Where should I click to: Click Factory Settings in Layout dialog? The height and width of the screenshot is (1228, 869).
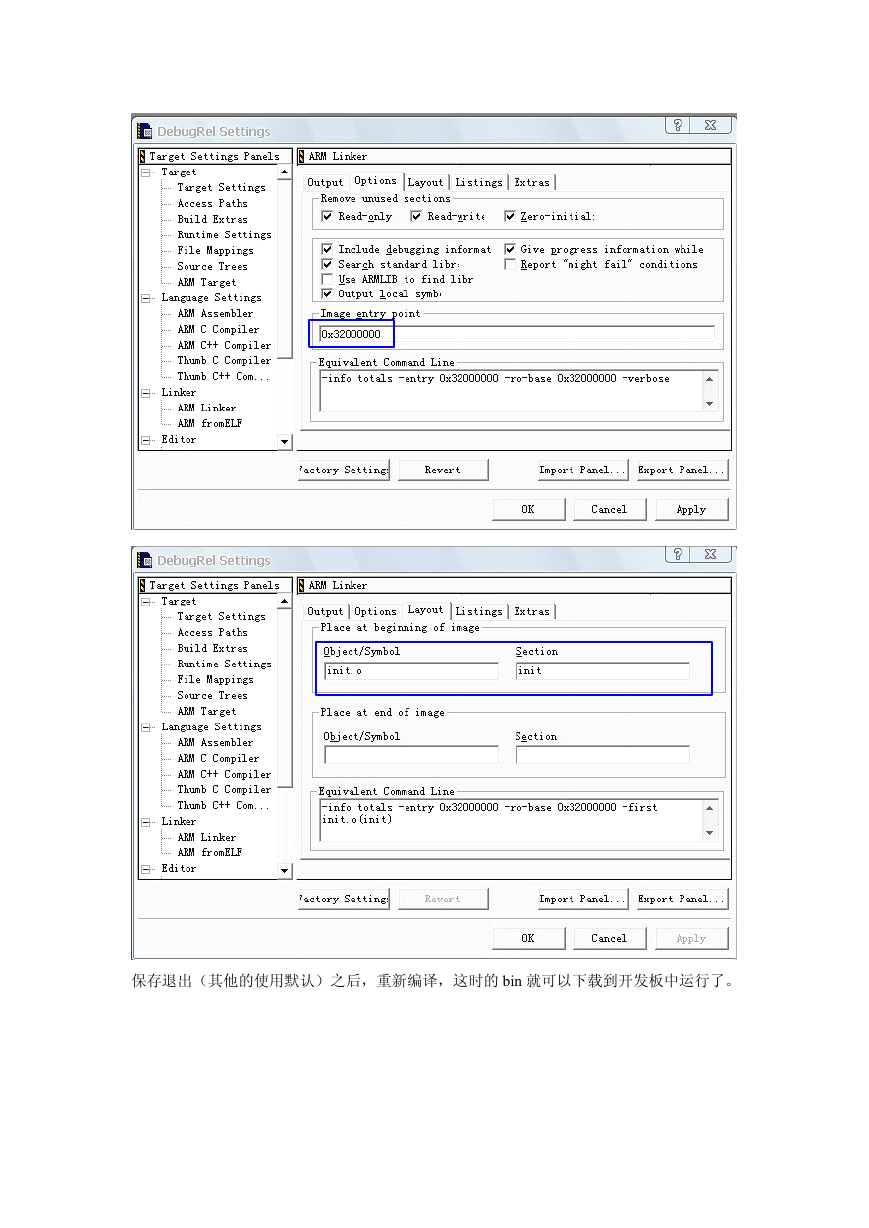tap(344, 899)
